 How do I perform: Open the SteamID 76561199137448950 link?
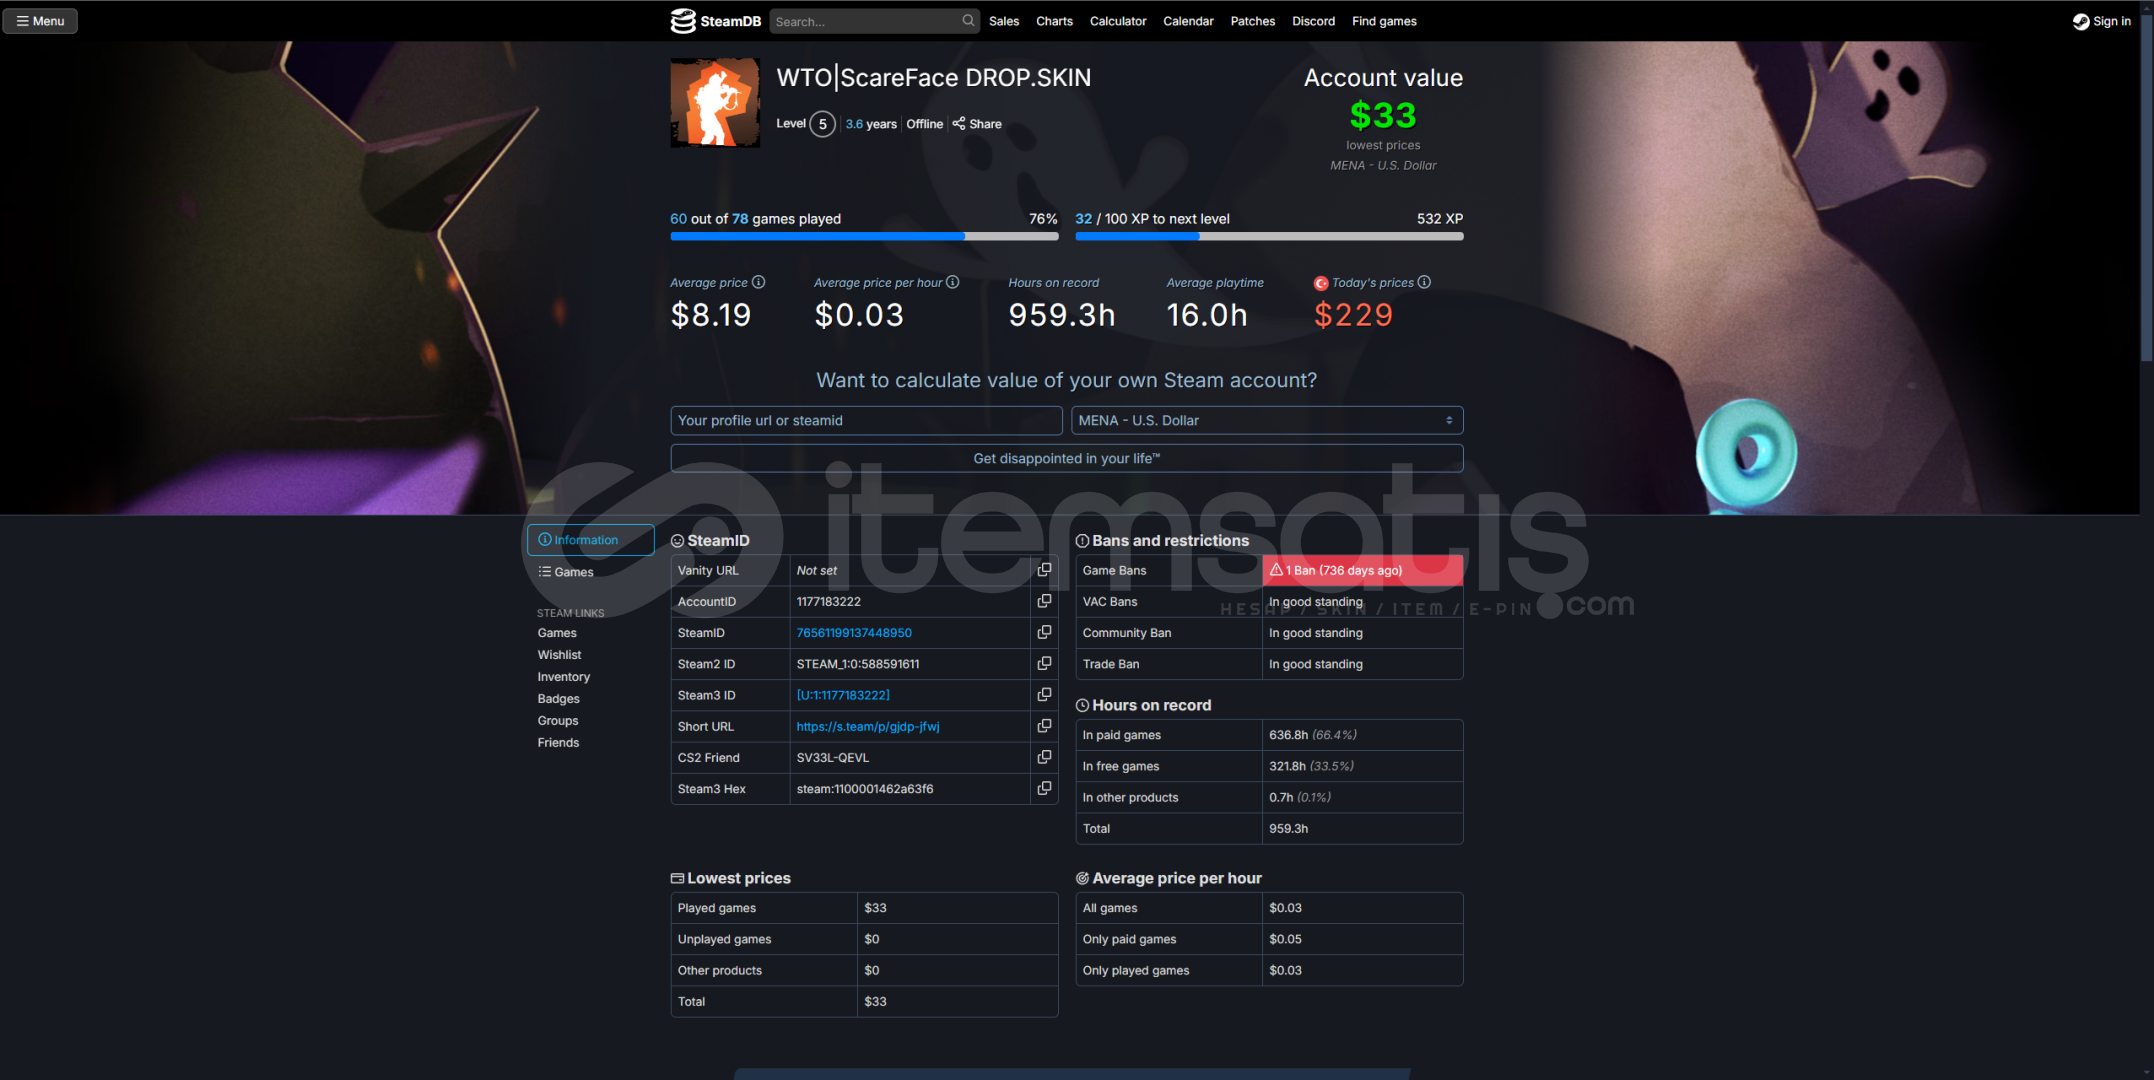click(854, 633)
